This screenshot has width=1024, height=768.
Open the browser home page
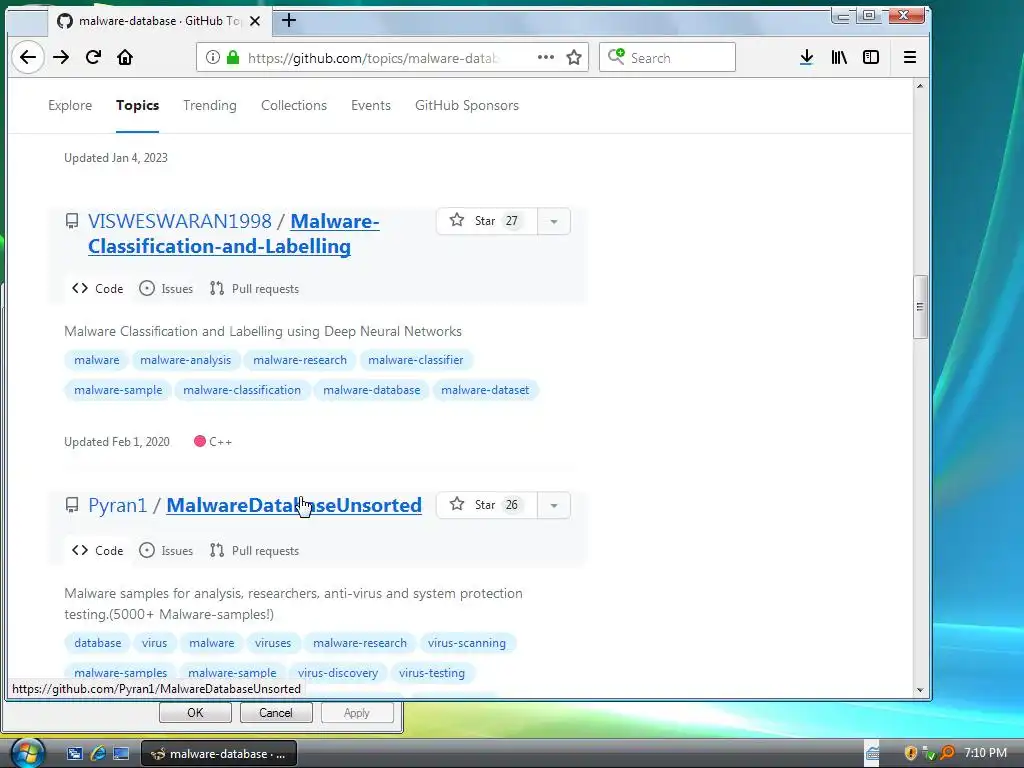[125, 57]
